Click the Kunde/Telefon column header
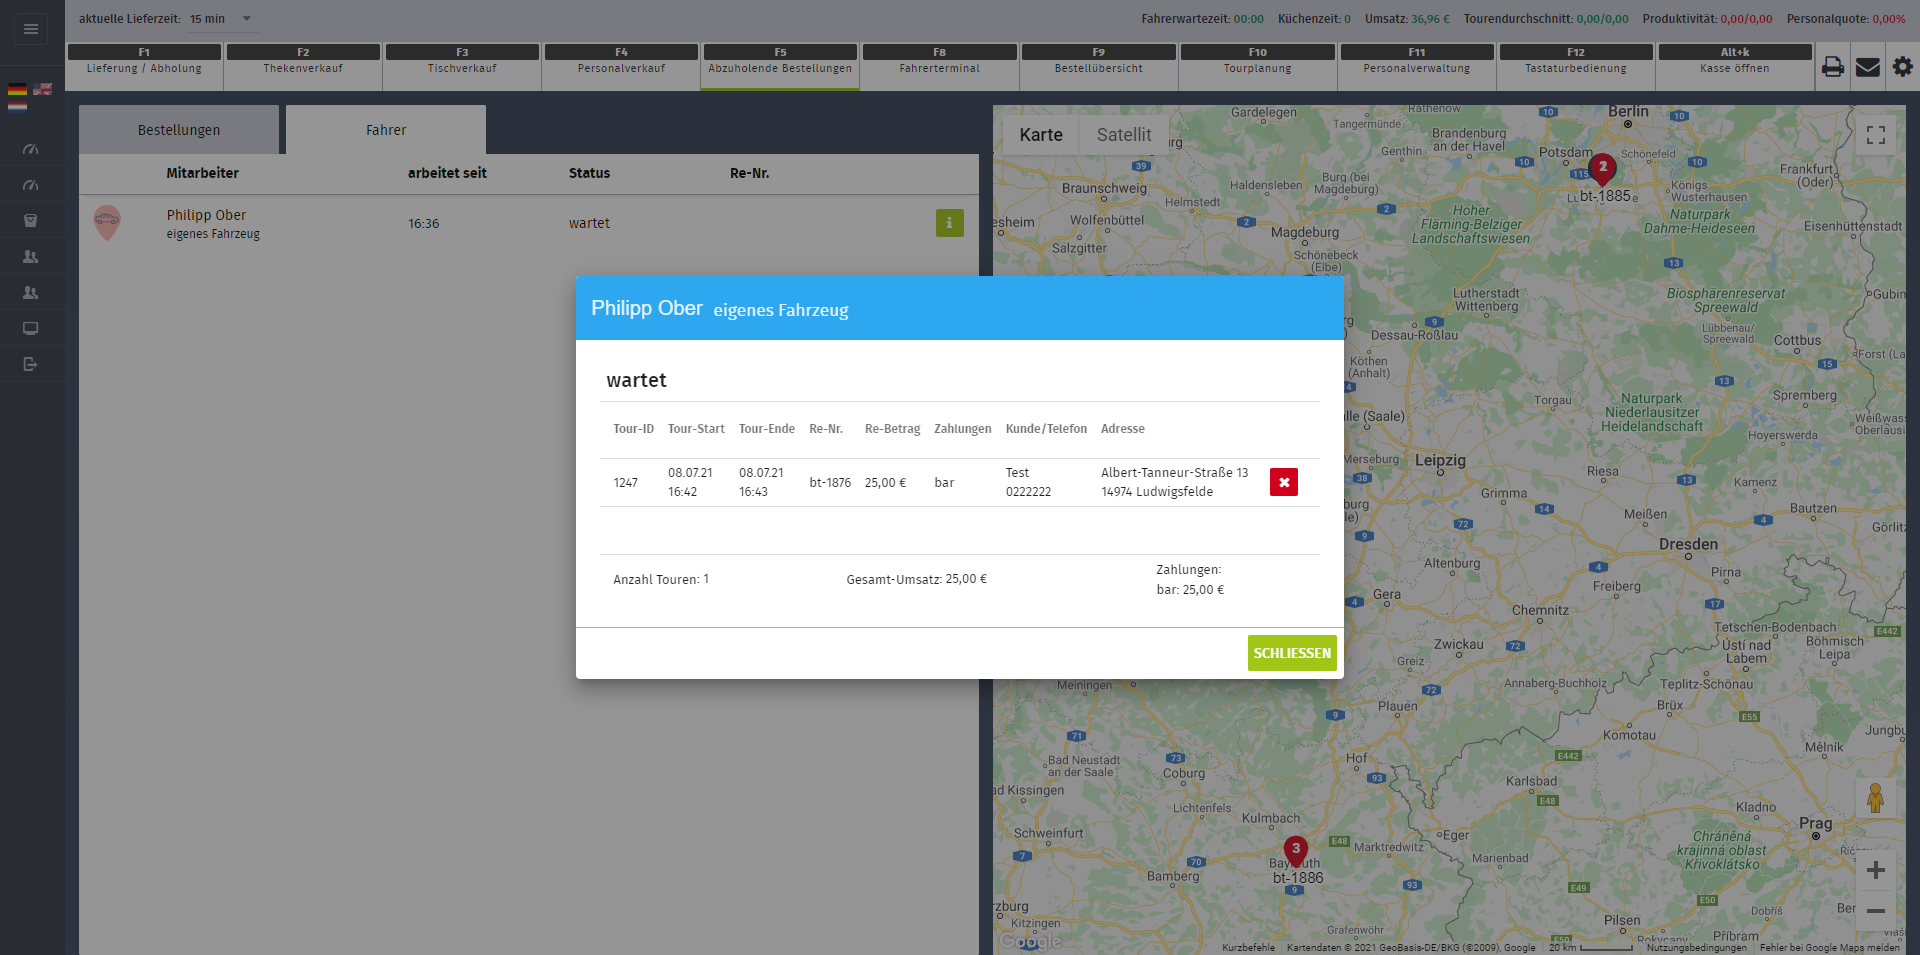 tap(1046, 429)
